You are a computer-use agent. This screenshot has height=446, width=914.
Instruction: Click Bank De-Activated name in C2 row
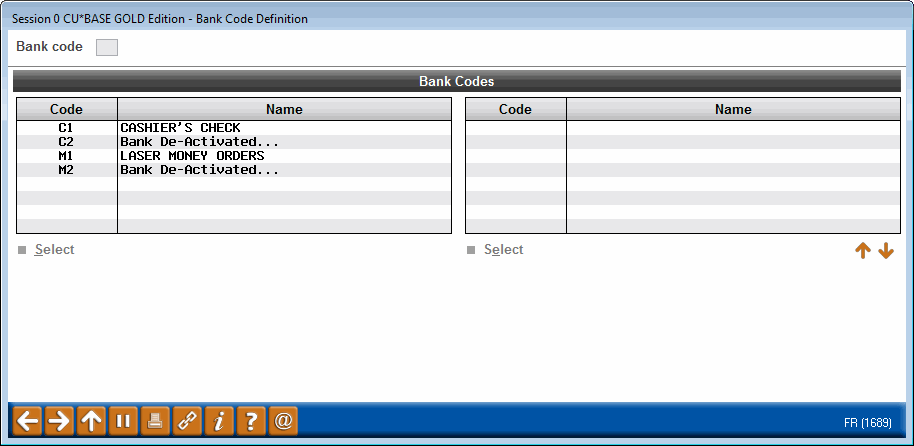[x=199, y=142]
